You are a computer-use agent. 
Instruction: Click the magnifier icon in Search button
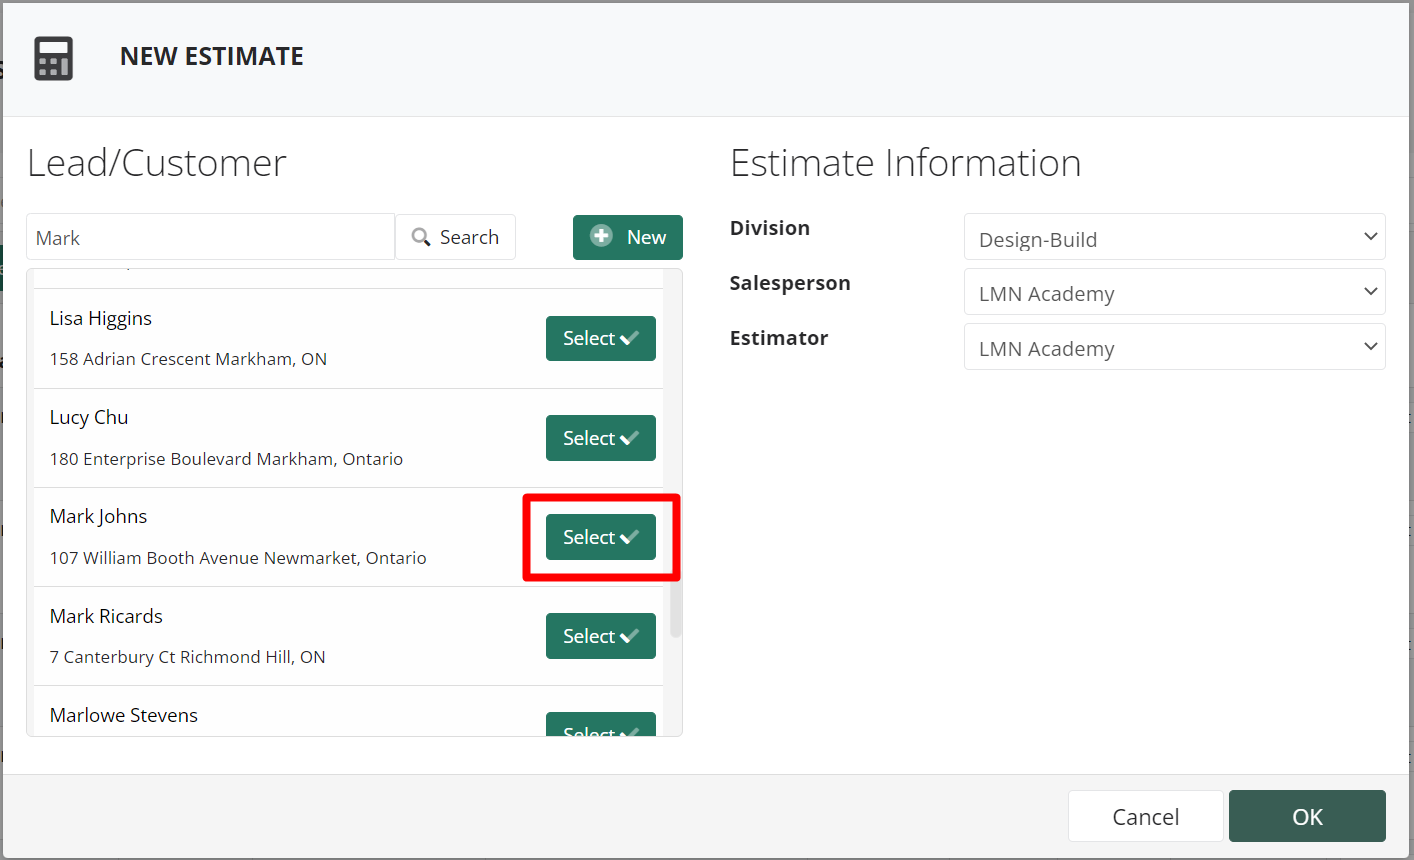click(x=421, y=238)
